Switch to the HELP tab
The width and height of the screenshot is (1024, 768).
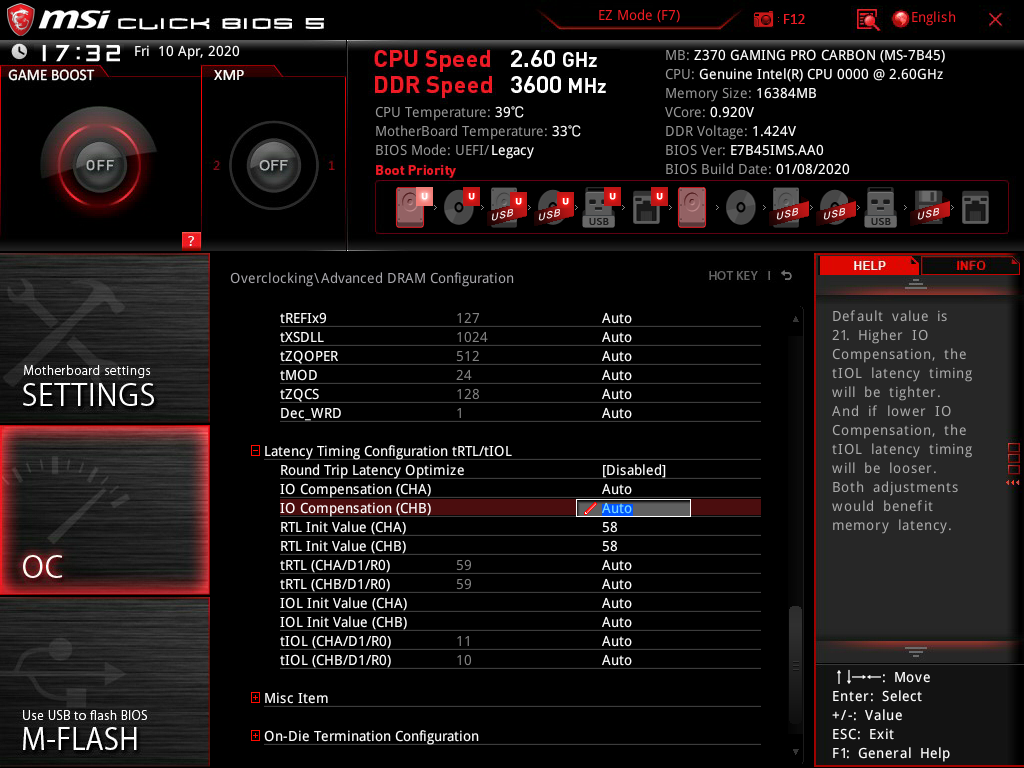[869, 266]
